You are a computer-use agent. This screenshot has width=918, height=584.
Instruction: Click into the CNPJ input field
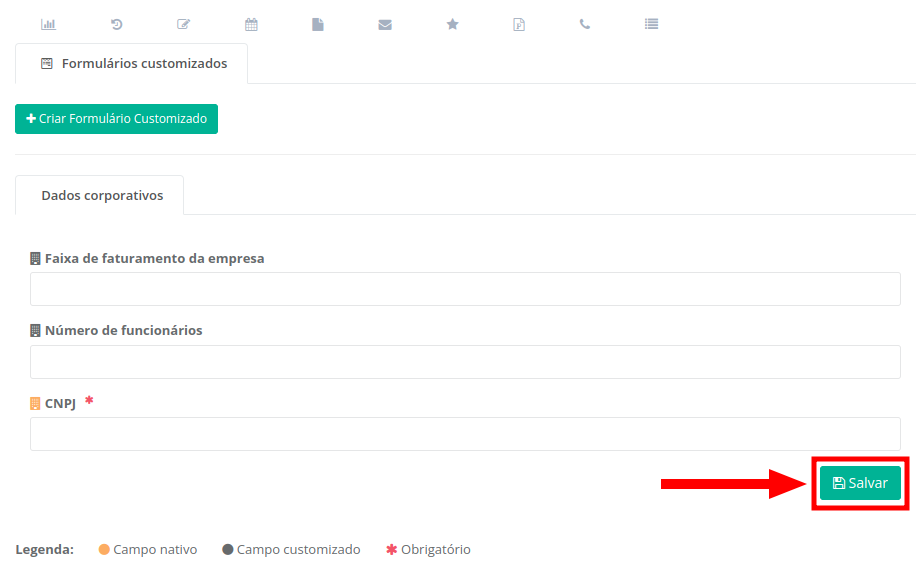pos(465,434)
